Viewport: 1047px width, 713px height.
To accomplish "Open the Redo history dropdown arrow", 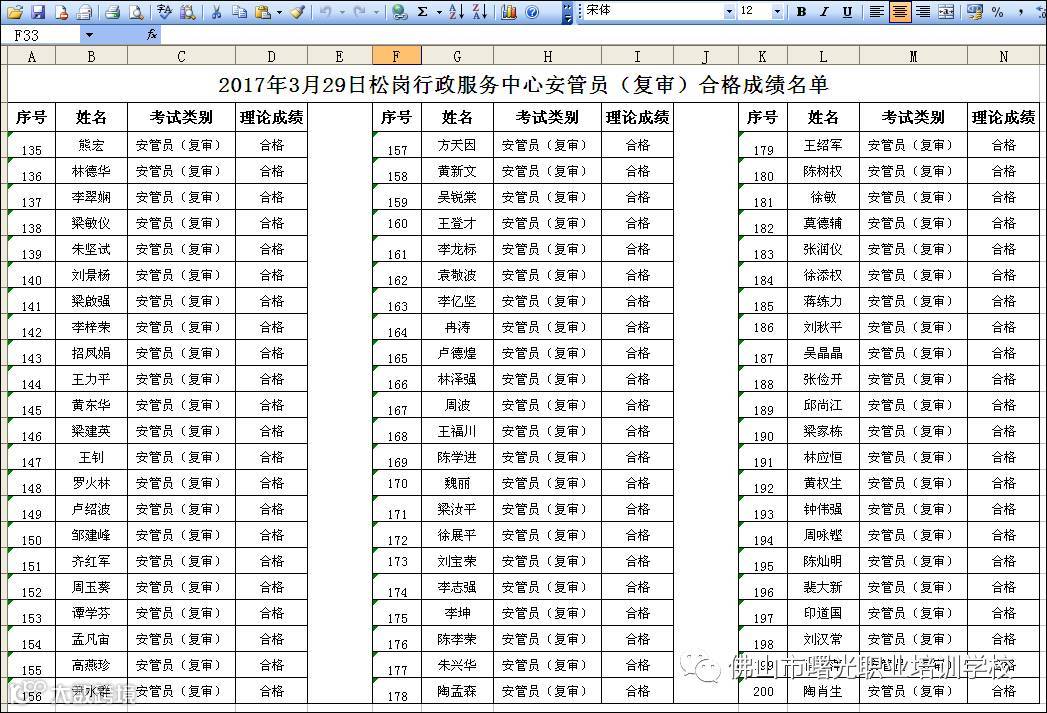I will (376, 11).
